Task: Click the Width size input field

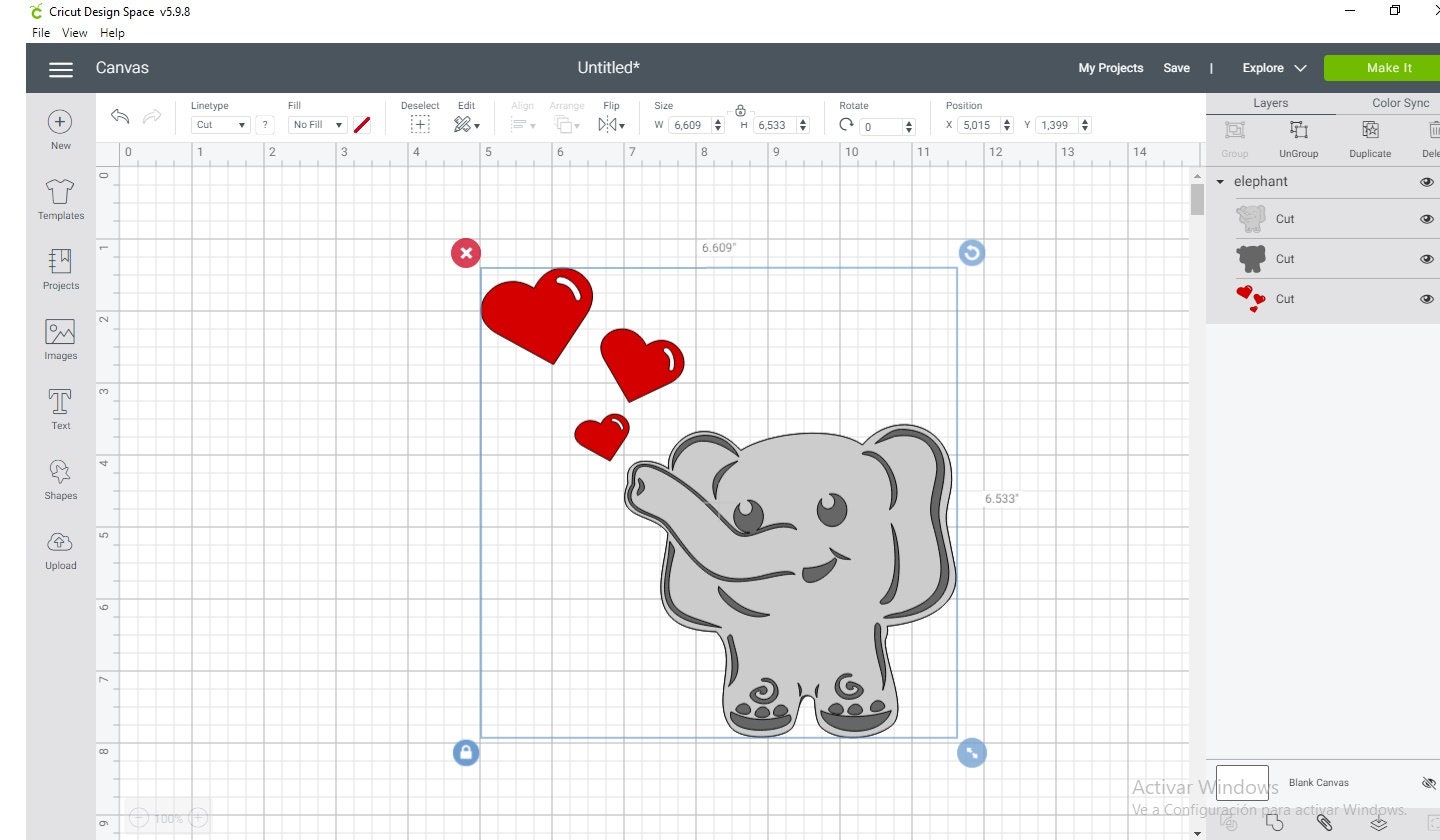Action: (689, 125)
